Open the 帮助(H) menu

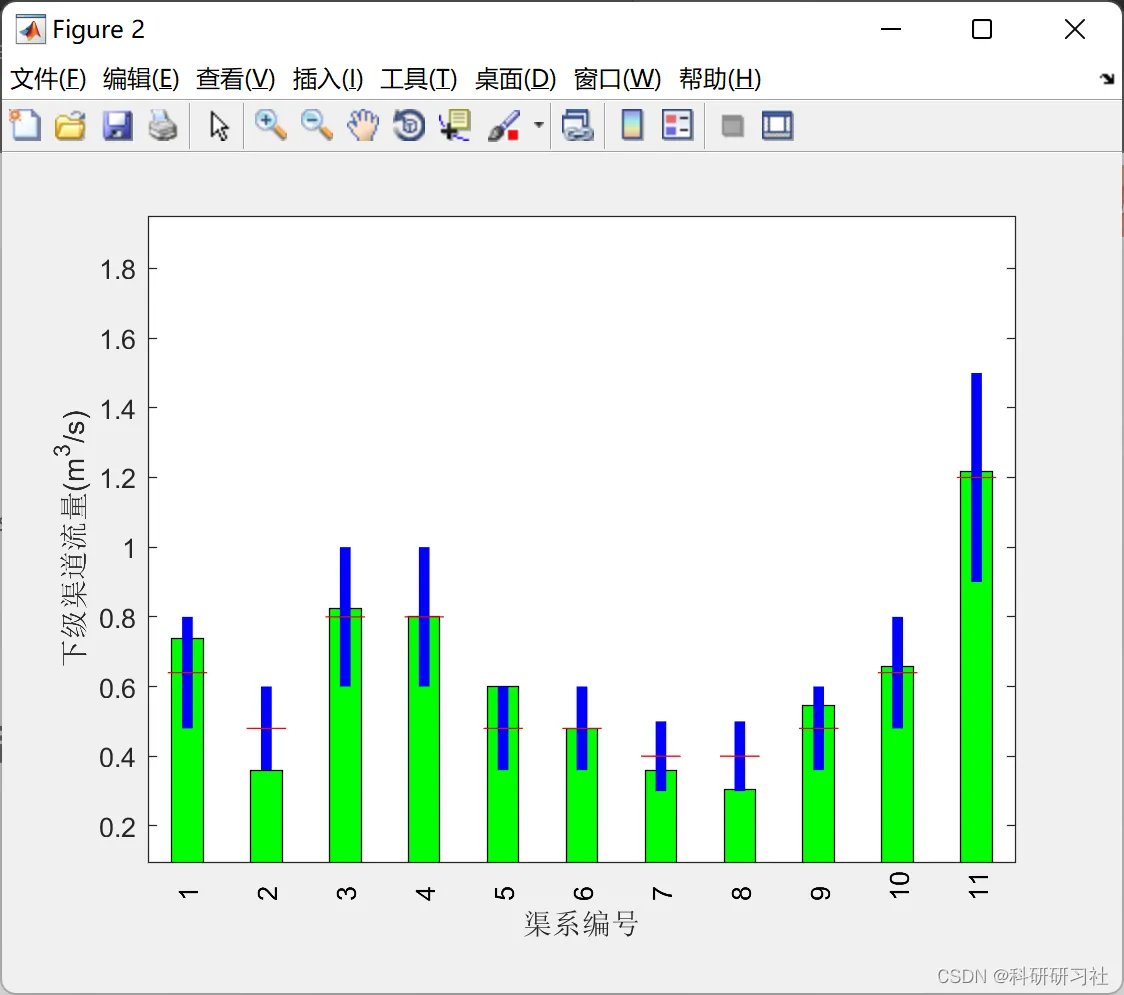720,79
